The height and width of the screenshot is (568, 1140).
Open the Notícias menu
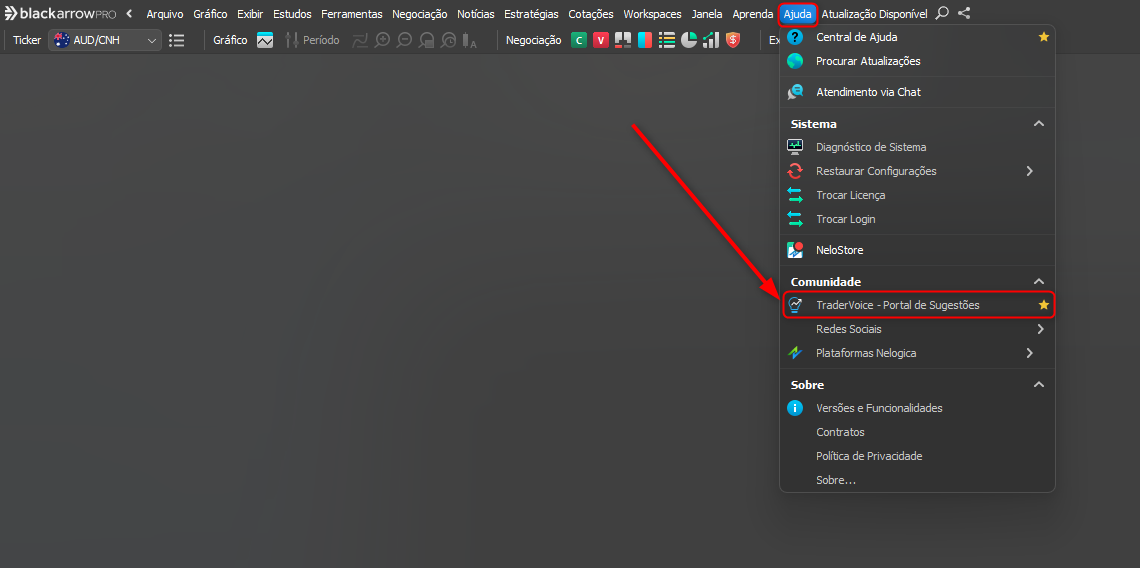pyautogui.click(x=475, y=14)
